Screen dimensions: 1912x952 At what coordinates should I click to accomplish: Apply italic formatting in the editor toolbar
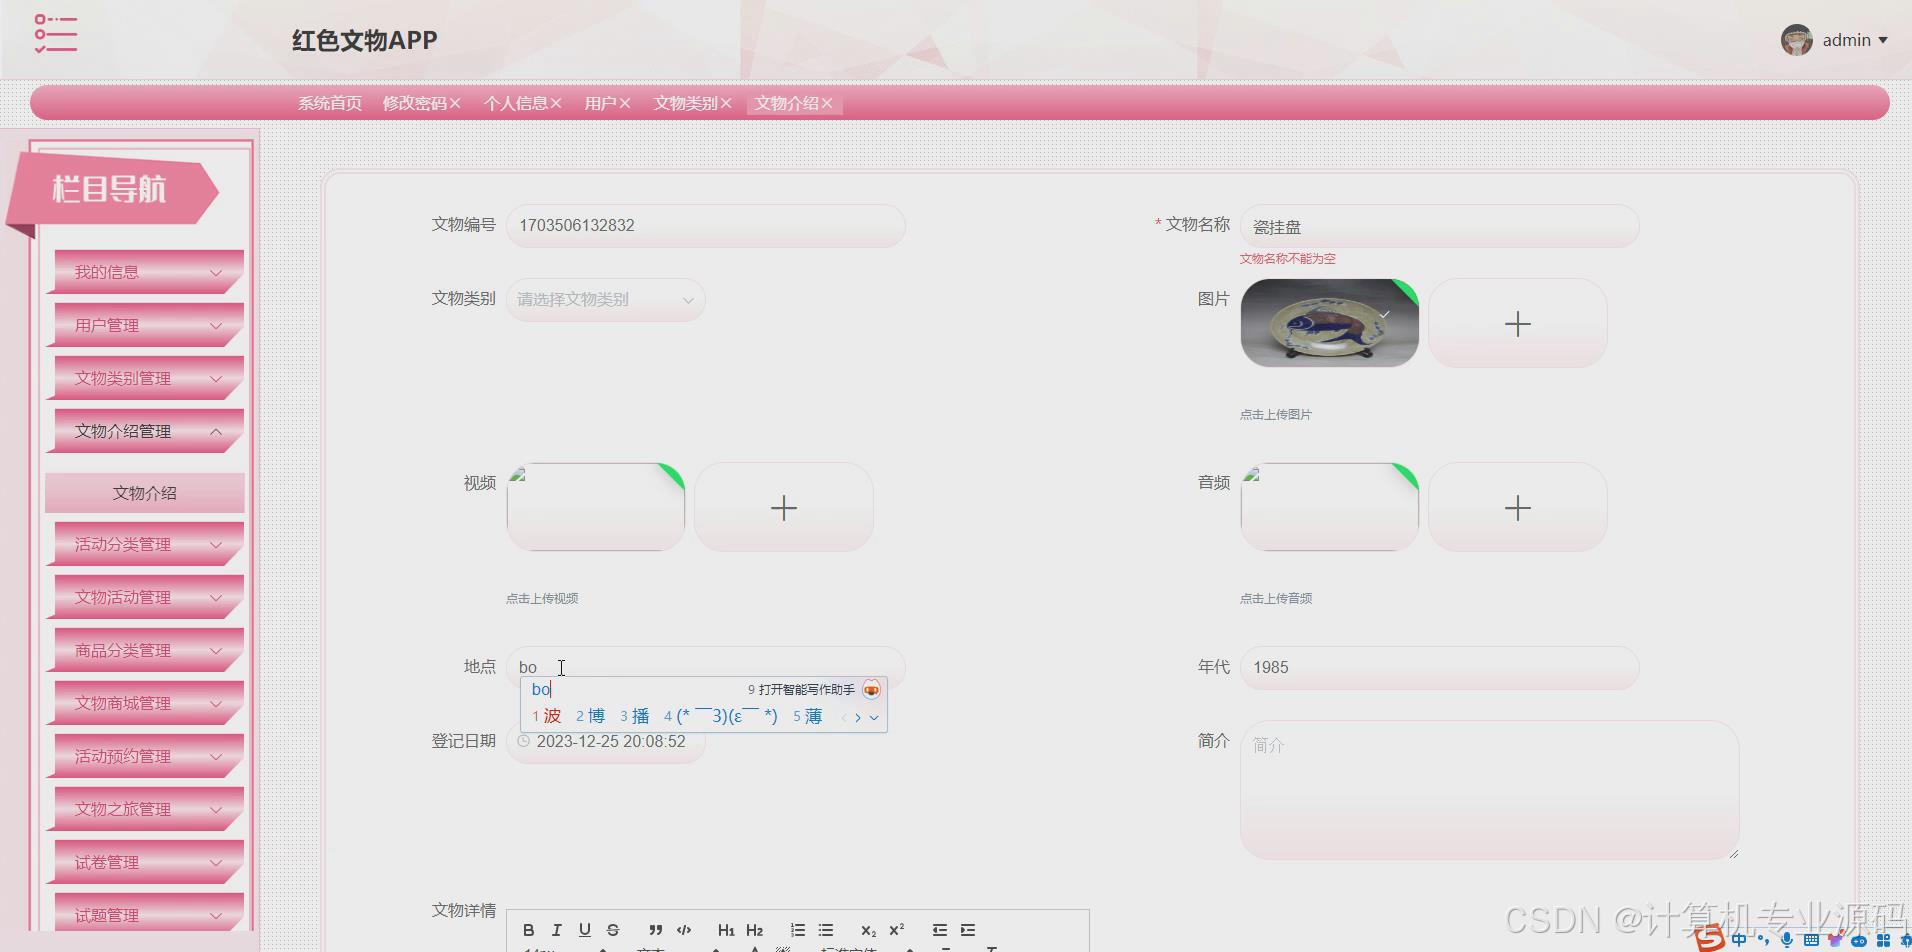pos(557,930)
